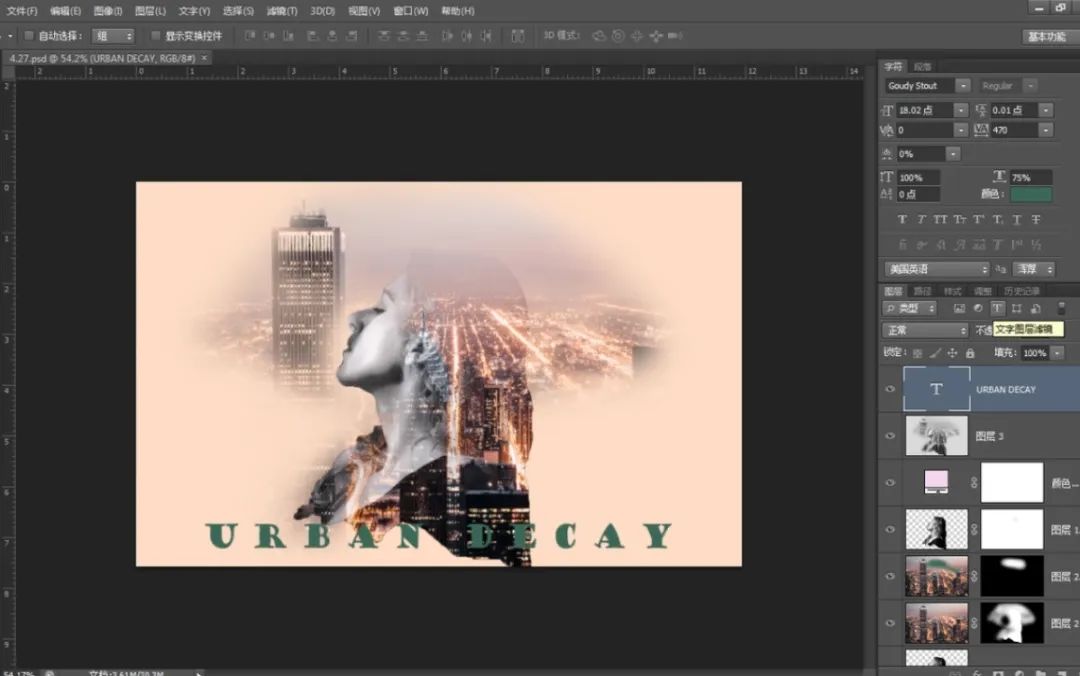Hide the city layer with small white spot mask

pos(890,577)
